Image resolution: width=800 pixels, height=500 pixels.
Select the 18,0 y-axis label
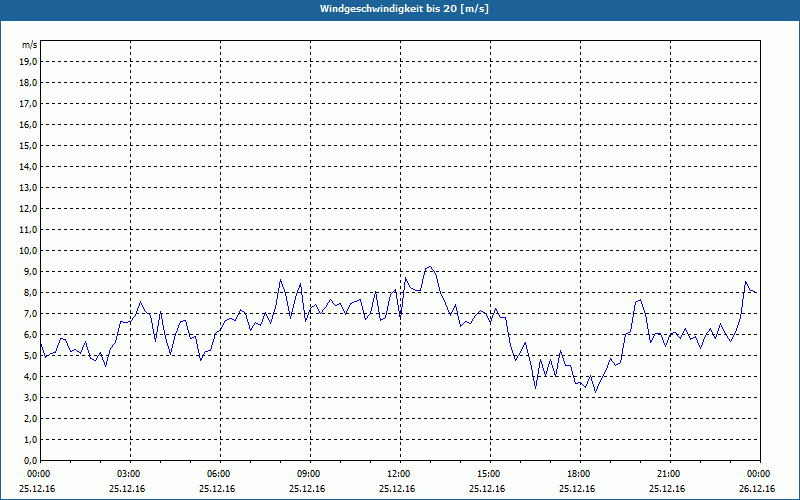pos(29,83)
